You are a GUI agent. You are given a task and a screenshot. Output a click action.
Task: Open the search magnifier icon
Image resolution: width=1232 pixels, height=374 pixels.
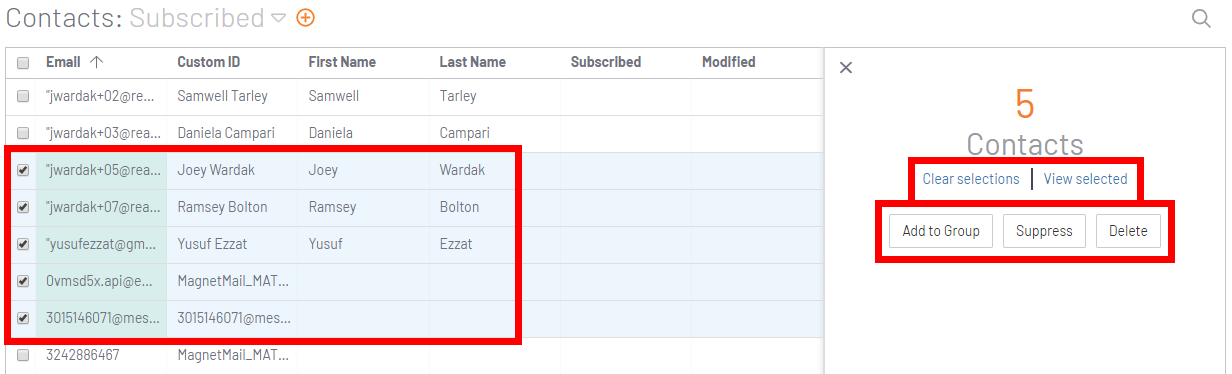1201,18
